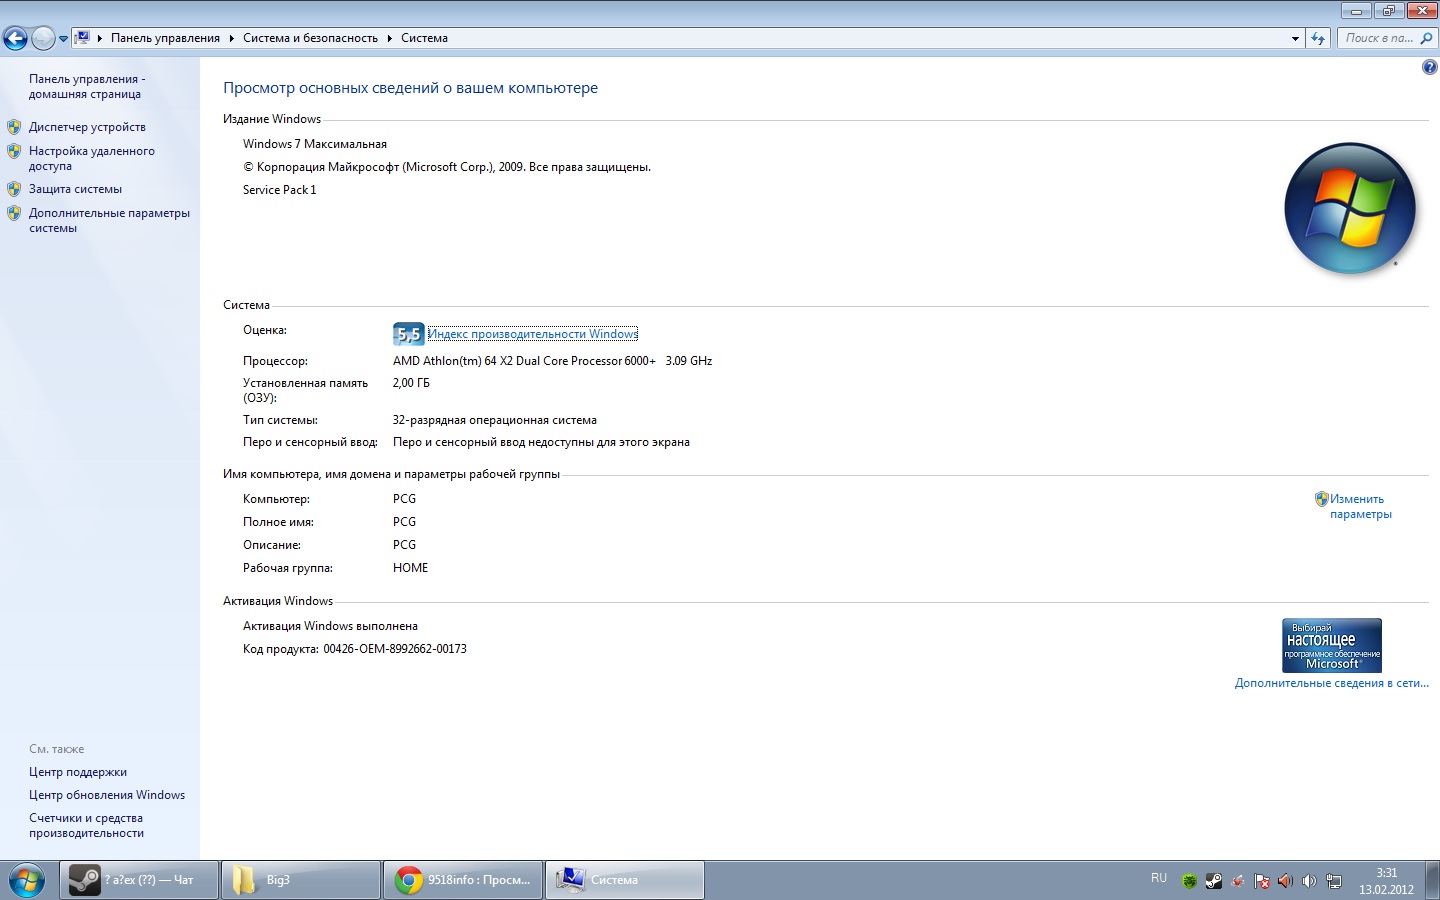Click processor text AMD Athlon 64 X2
The width and height of the screenshot is (1440, 900).
pos(552,361)
